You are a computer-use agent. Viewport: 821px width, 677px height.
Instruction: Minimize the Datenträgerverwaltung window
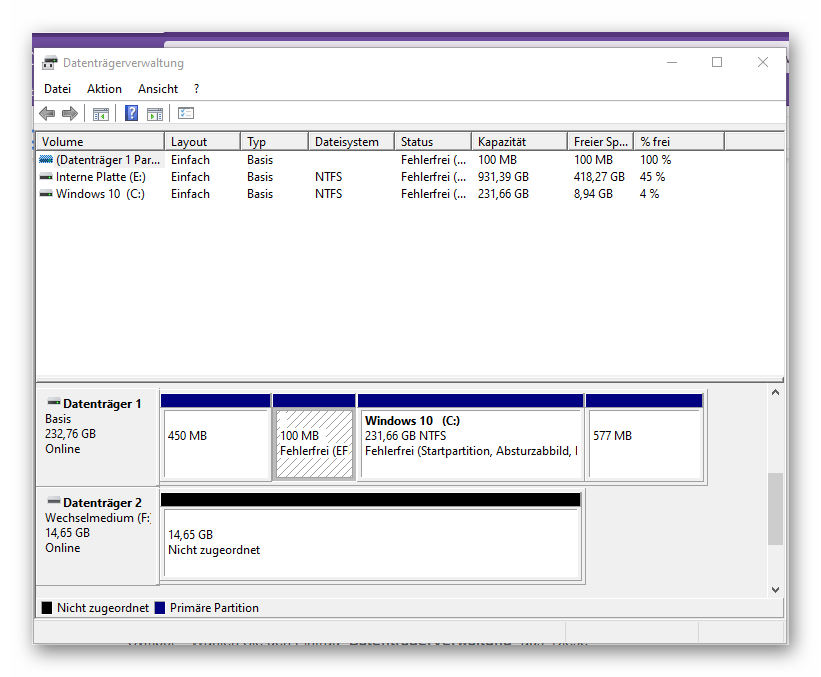click(672, 62)
